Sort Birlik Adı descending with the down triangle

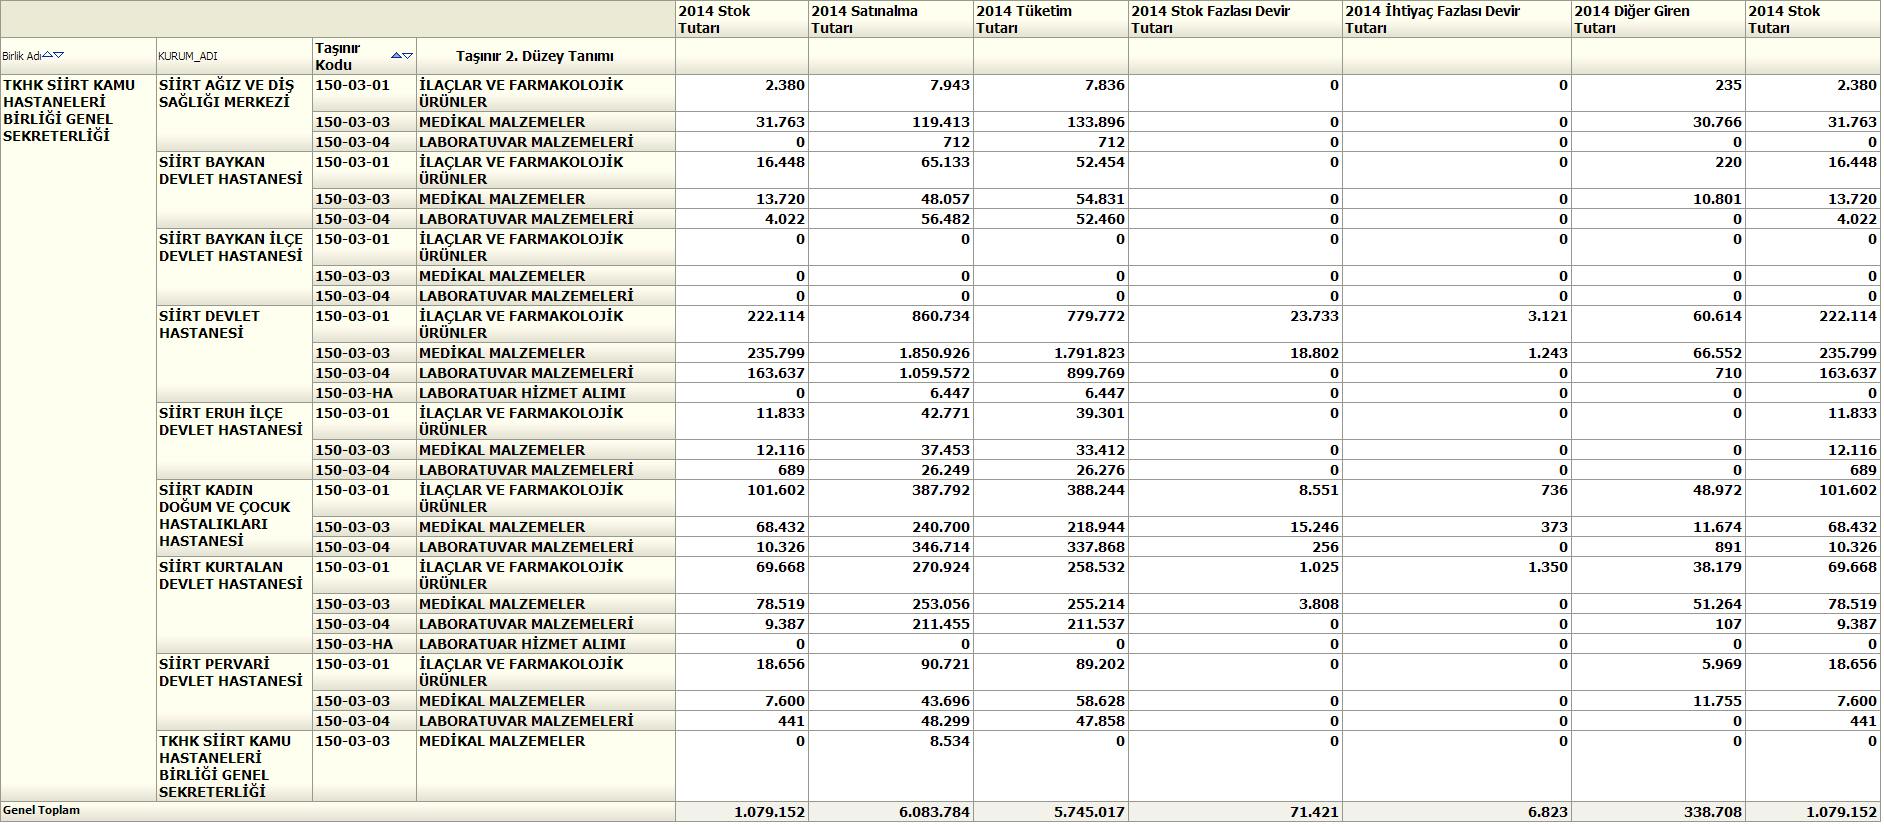59,55
